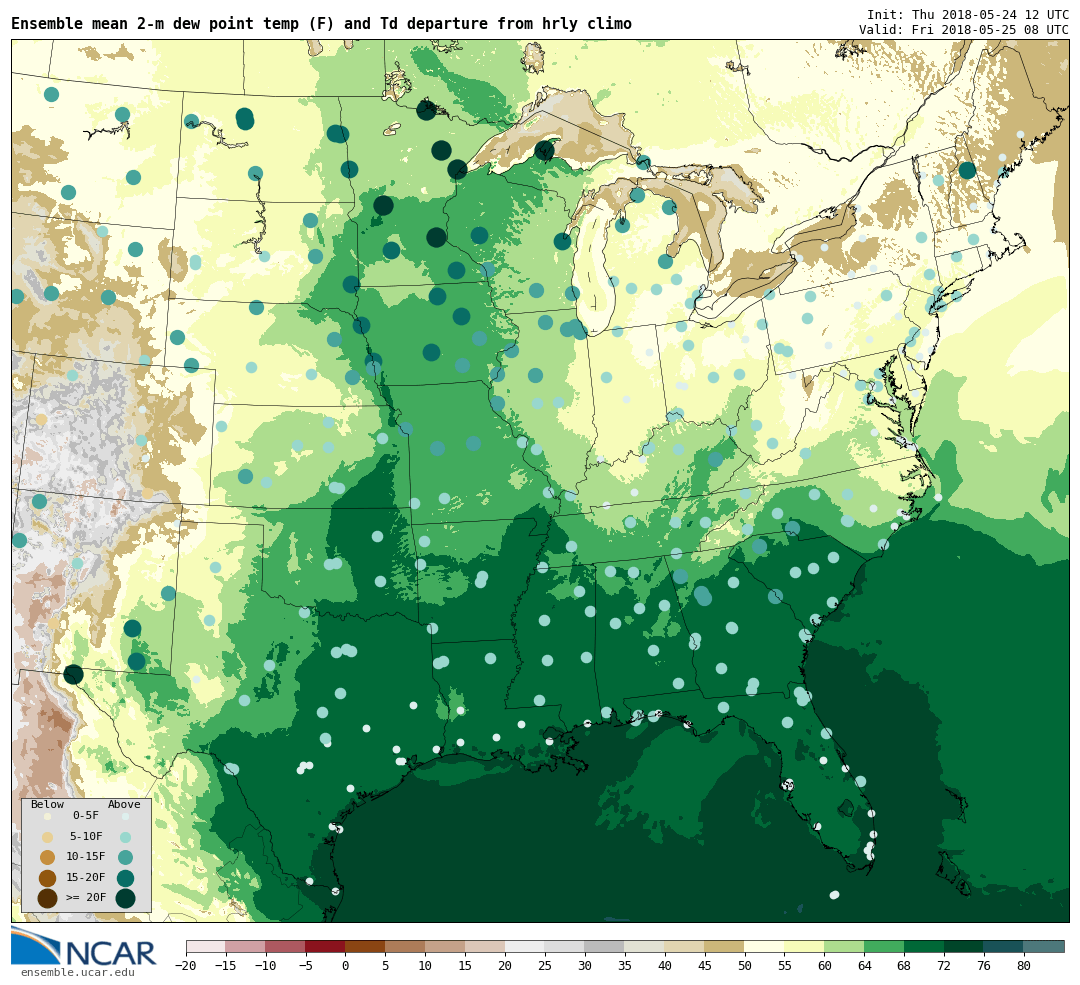Click the "25" colorbar tick label

coord(545,966)
